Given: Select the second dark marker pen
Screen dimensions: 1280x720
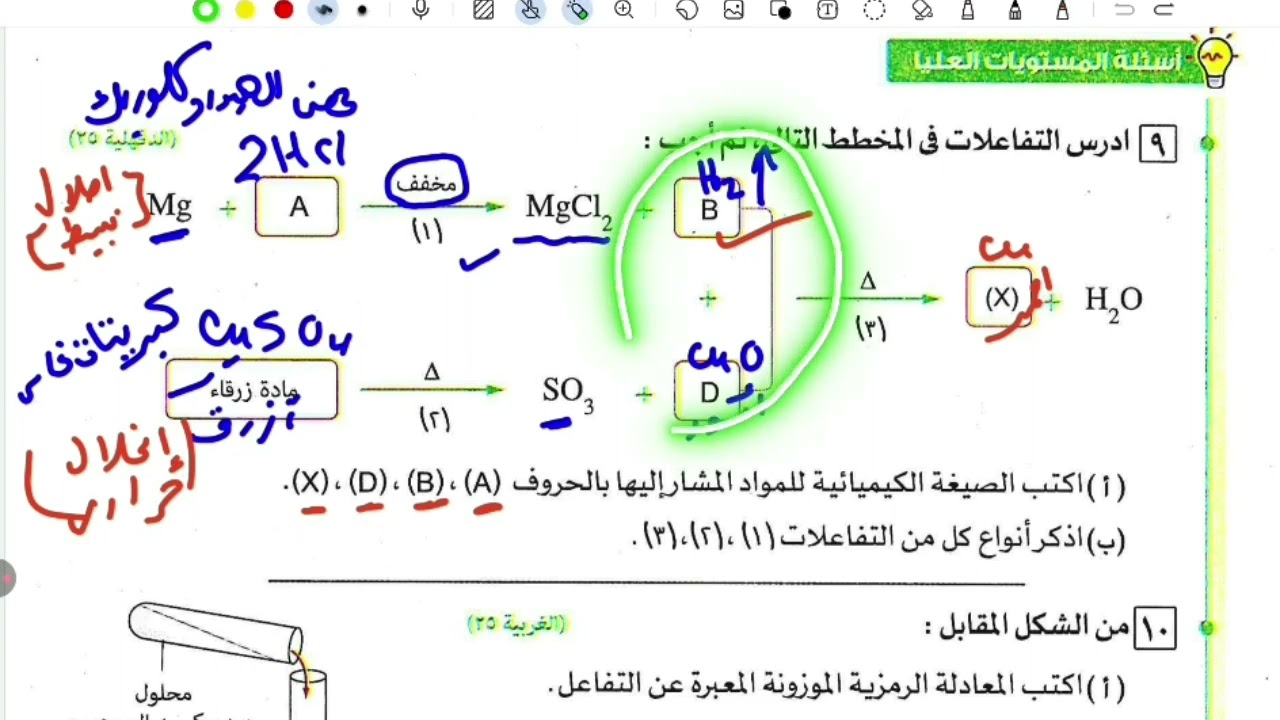Looking at the screenshot, I should click(x=1015, y=10).
